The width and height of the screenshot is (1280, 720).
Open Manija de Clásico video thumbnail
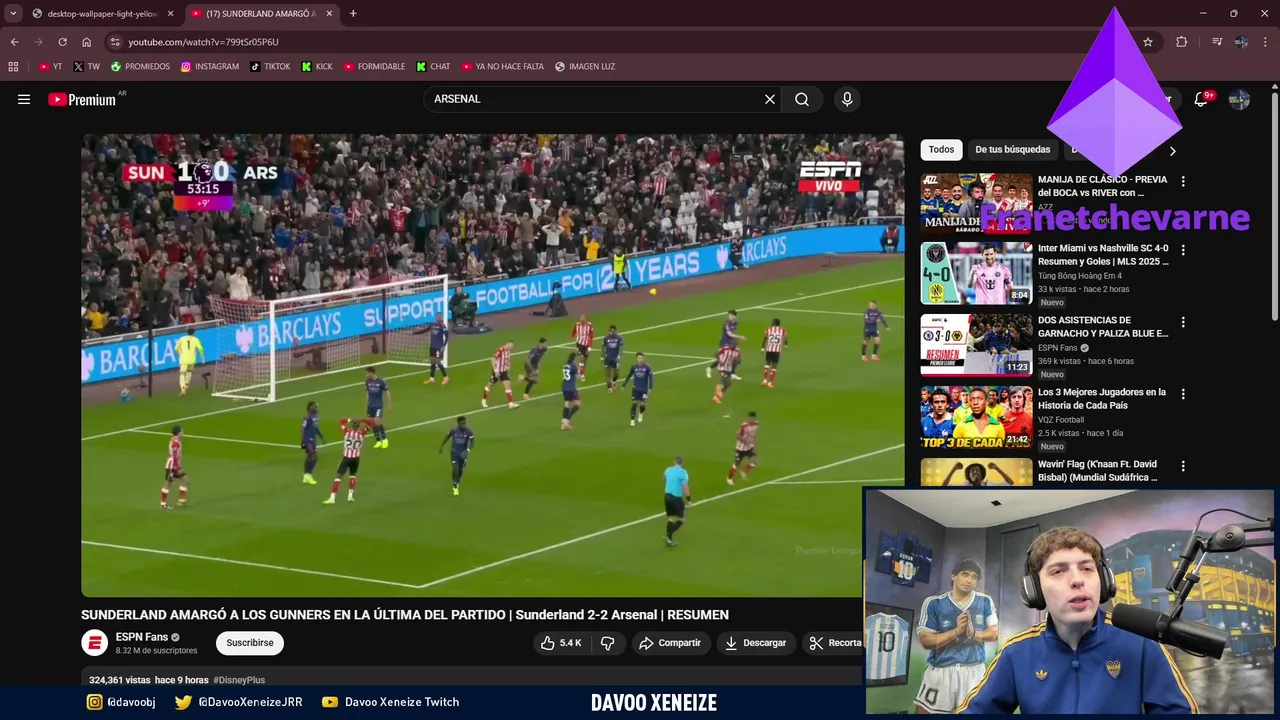(976, 204)
